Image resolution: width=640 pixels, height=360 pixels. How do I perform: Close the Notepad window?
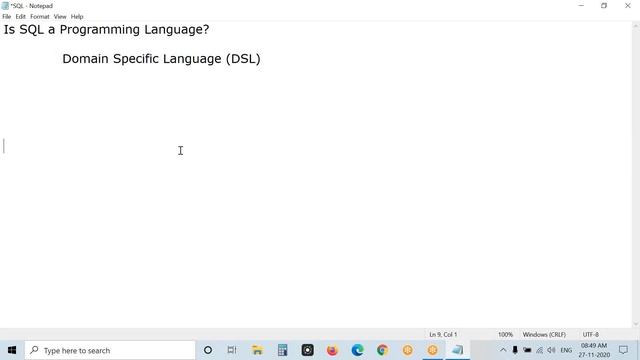pyautogui.click(x=628, y=6)
